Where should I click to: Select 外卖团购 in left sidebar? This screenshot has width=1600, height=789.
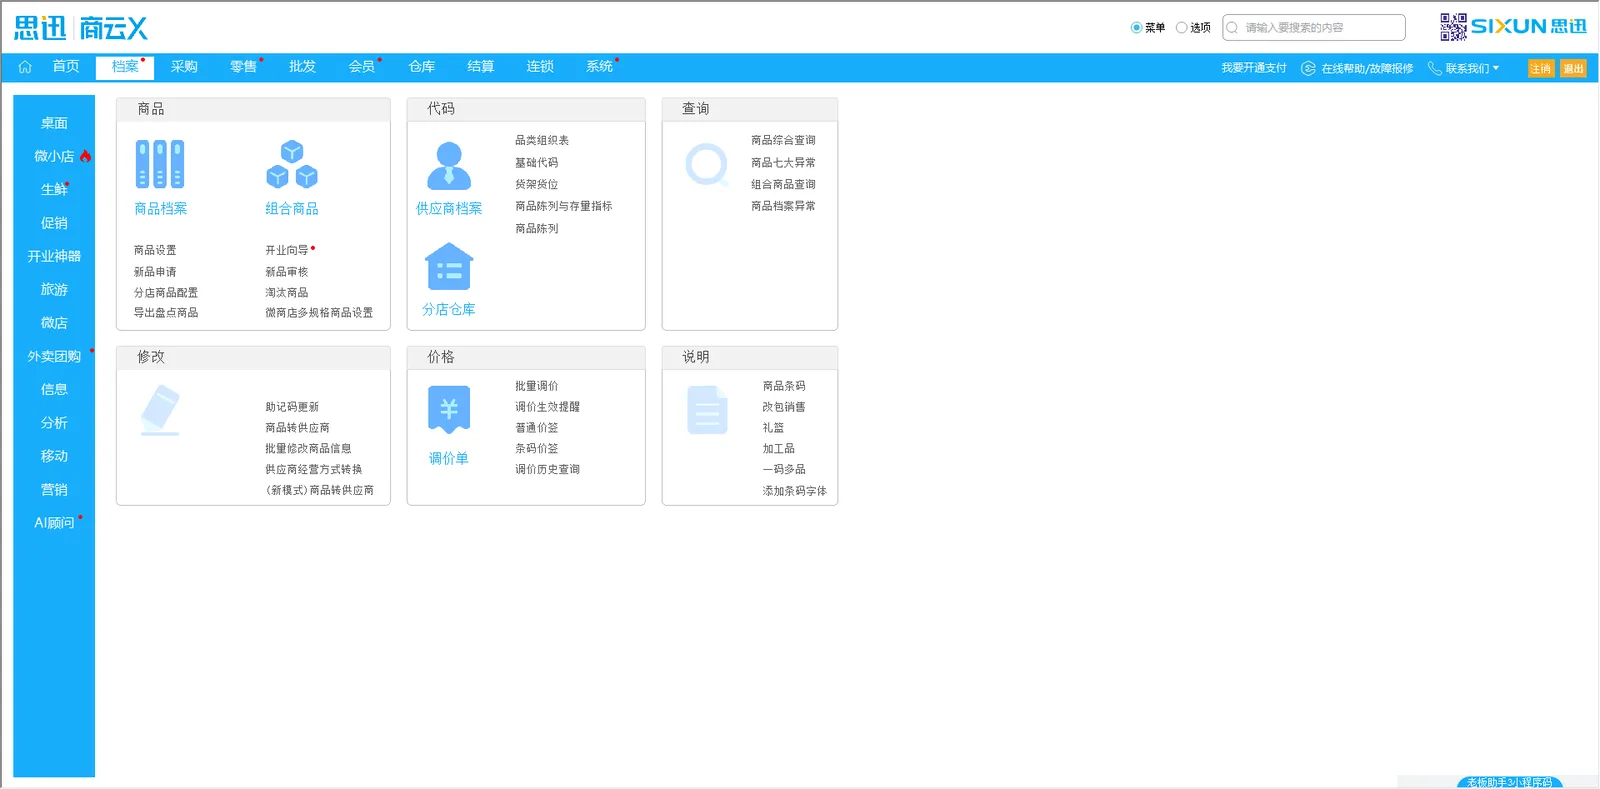coord(54,356)
